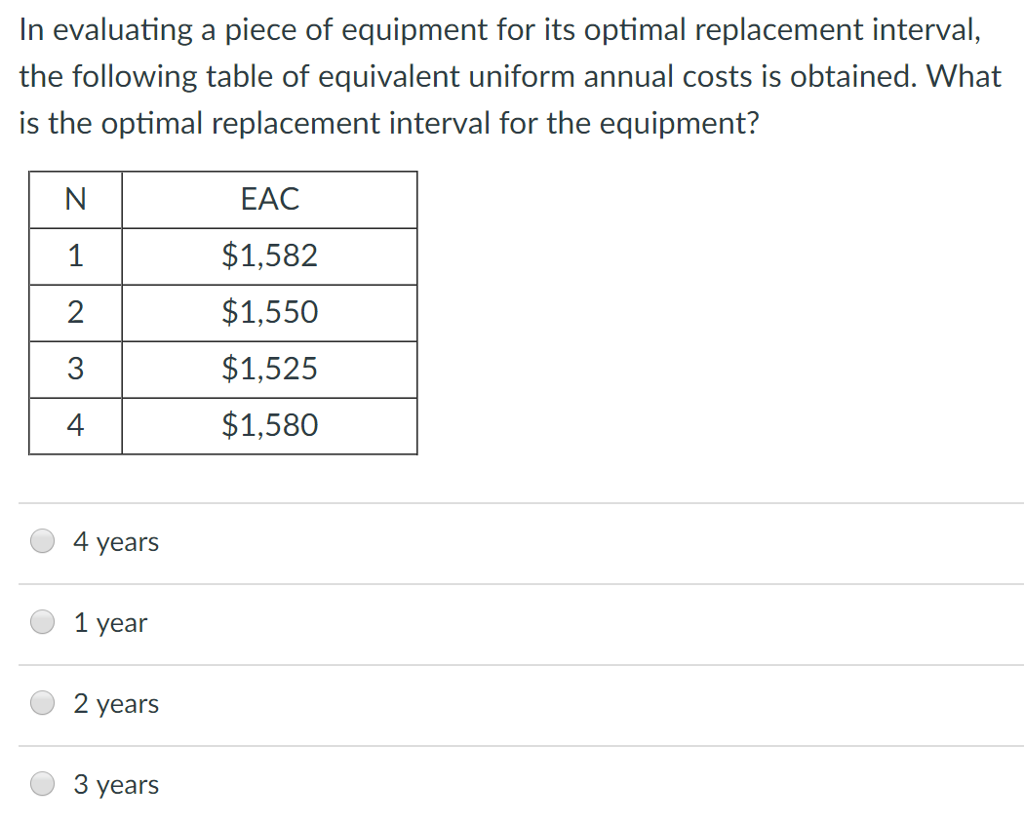Select the '4 years' radio button
The height and width of the screenshot is (824, 1024).
tap(42, 540)
